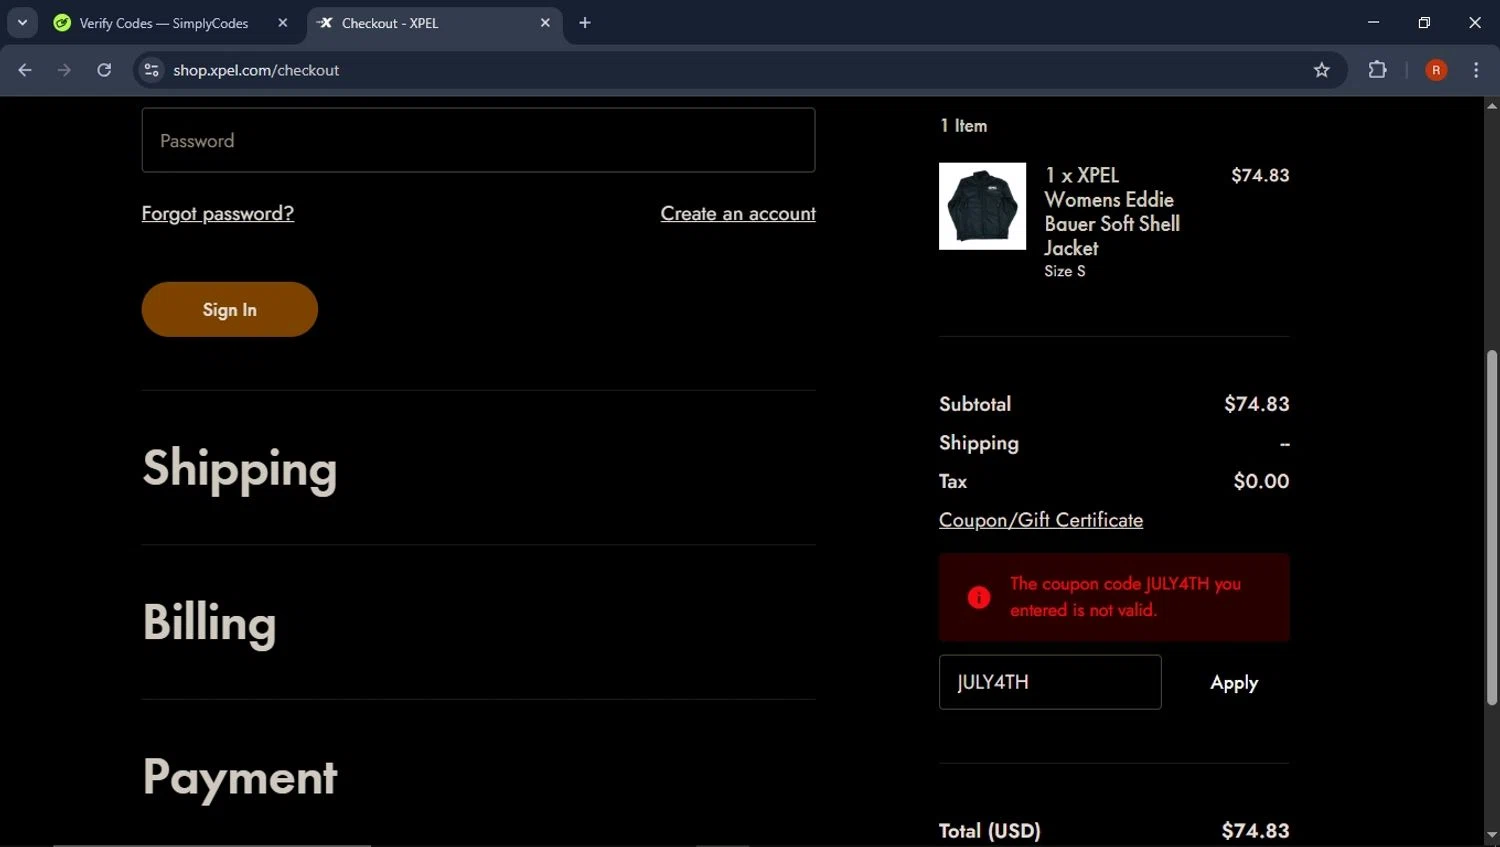Focus the Password field
1500x847 pixels.
coord(478,140)
